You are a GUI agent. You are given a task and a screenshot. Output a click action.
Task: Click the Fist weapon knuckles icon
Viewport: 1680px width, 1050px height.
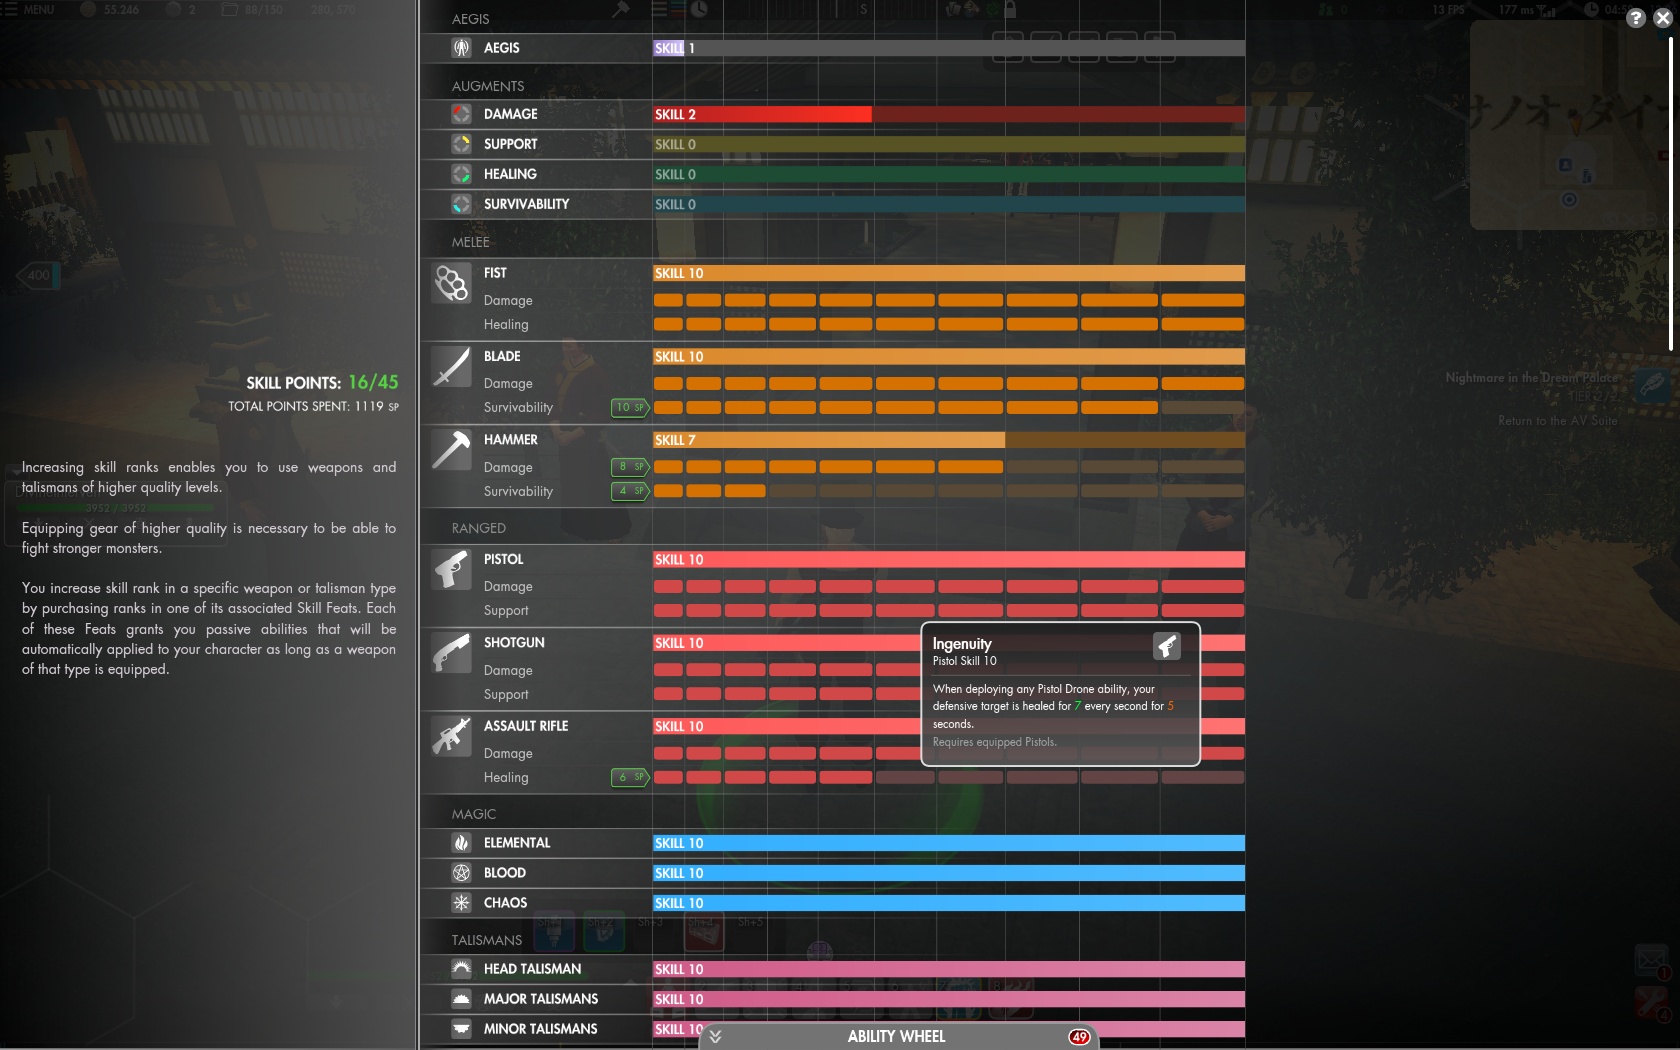point(451,283)
